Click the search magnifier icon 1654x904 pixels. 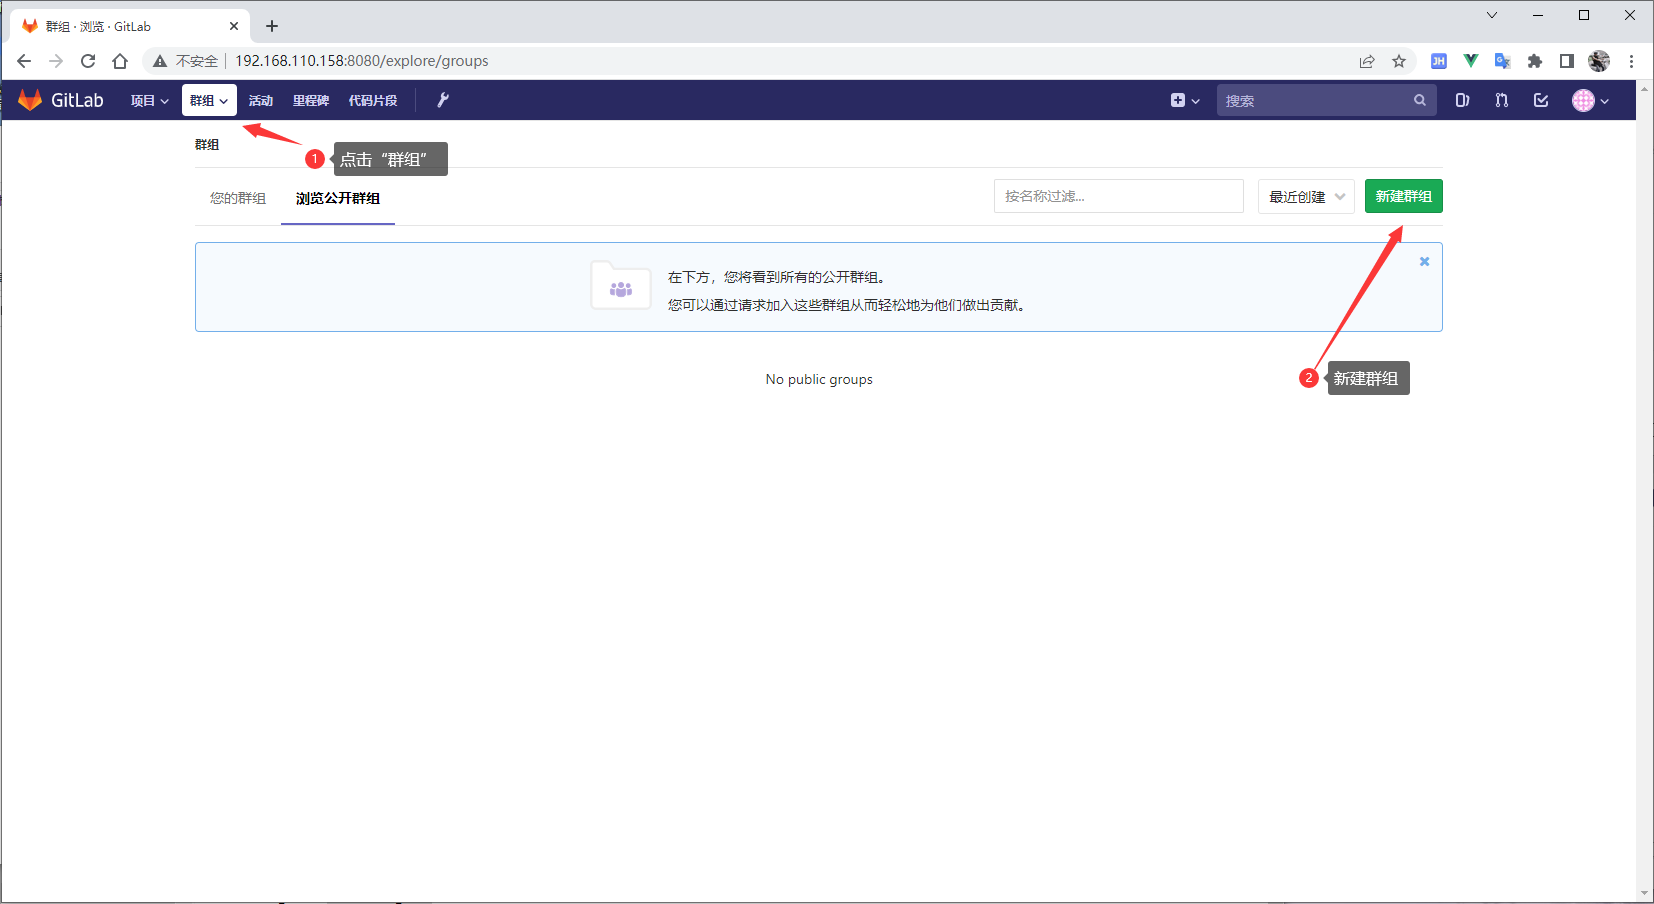click(x=1420, y=100)
